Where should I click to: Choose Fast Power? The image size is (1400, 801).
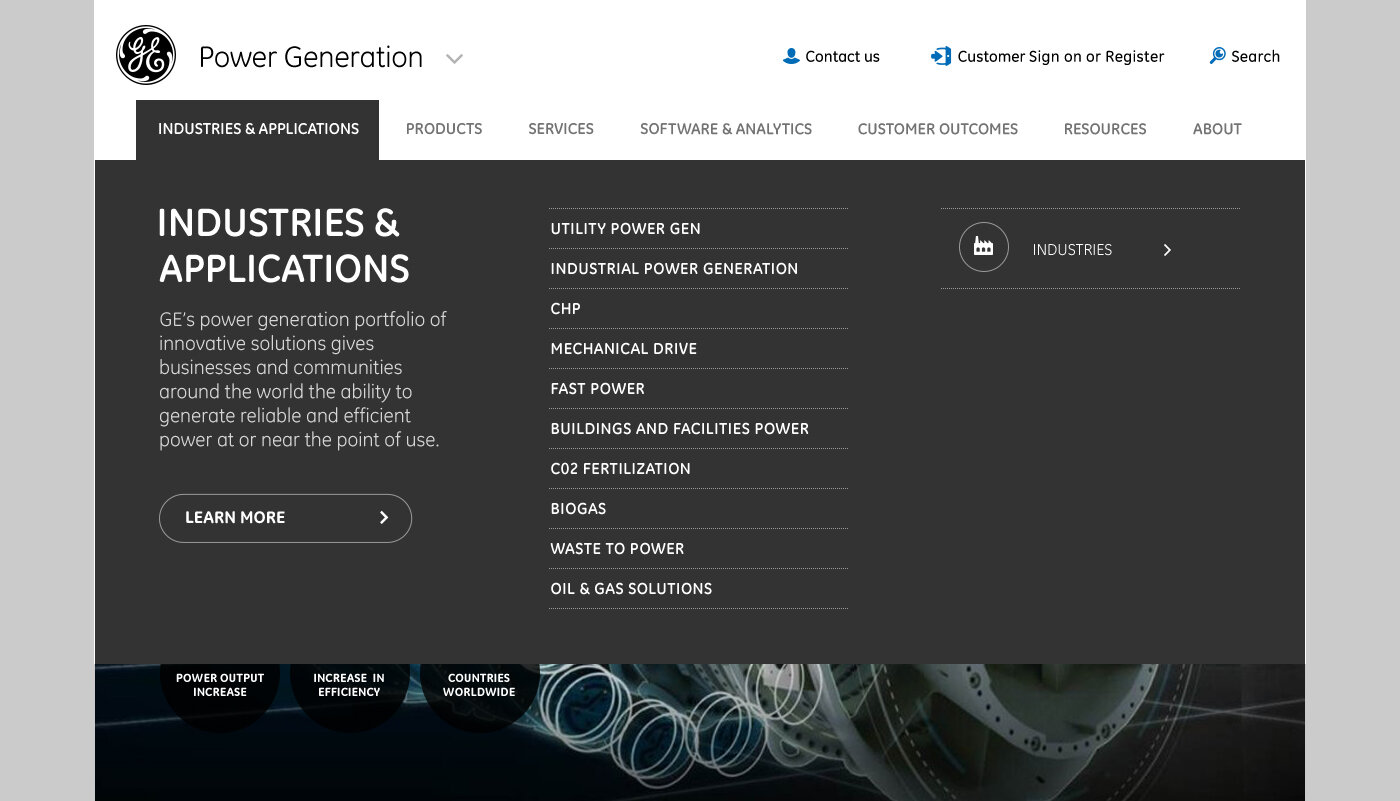coord(698,389)
